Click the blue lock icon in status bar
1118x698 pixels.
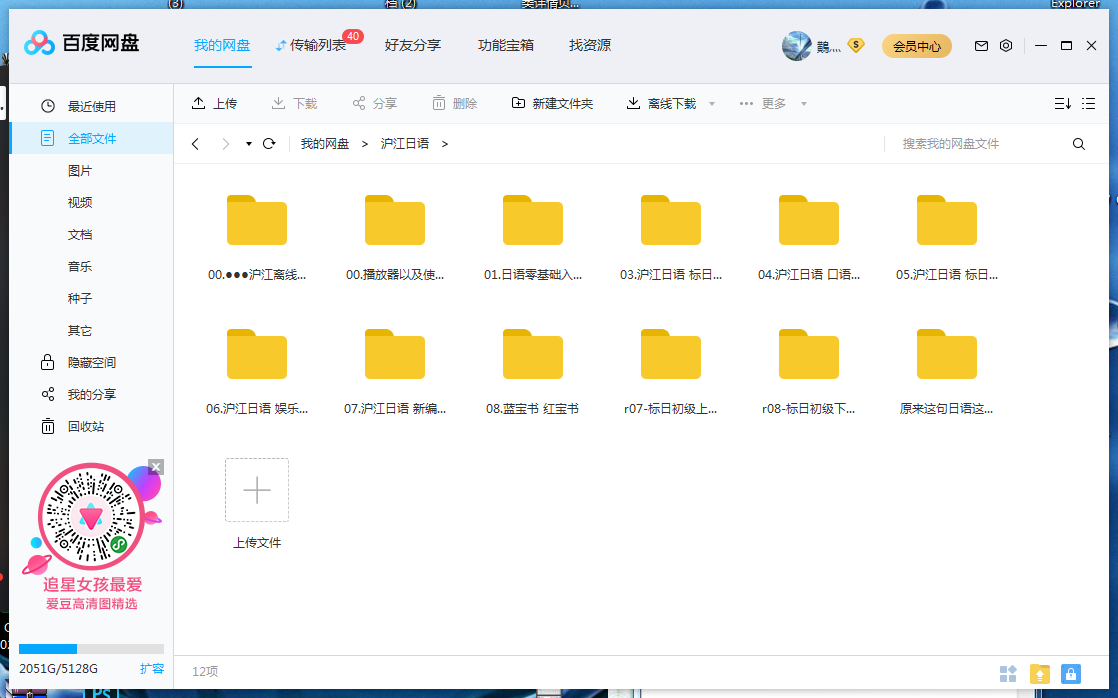[1070, 673]
